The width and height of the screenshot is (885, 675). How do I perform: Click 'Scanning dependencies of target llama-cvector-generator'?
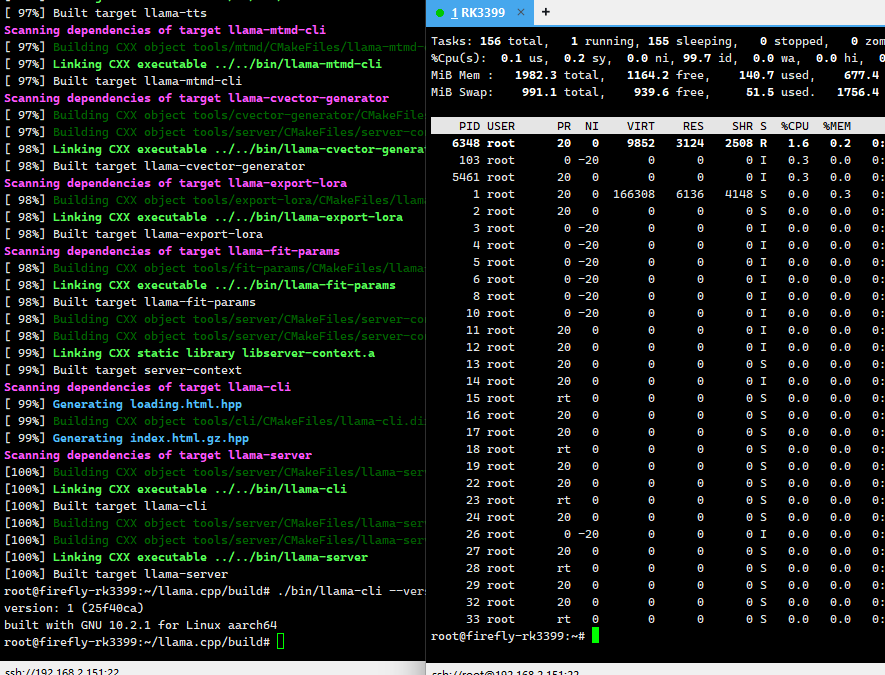click(x=196, y=98)
